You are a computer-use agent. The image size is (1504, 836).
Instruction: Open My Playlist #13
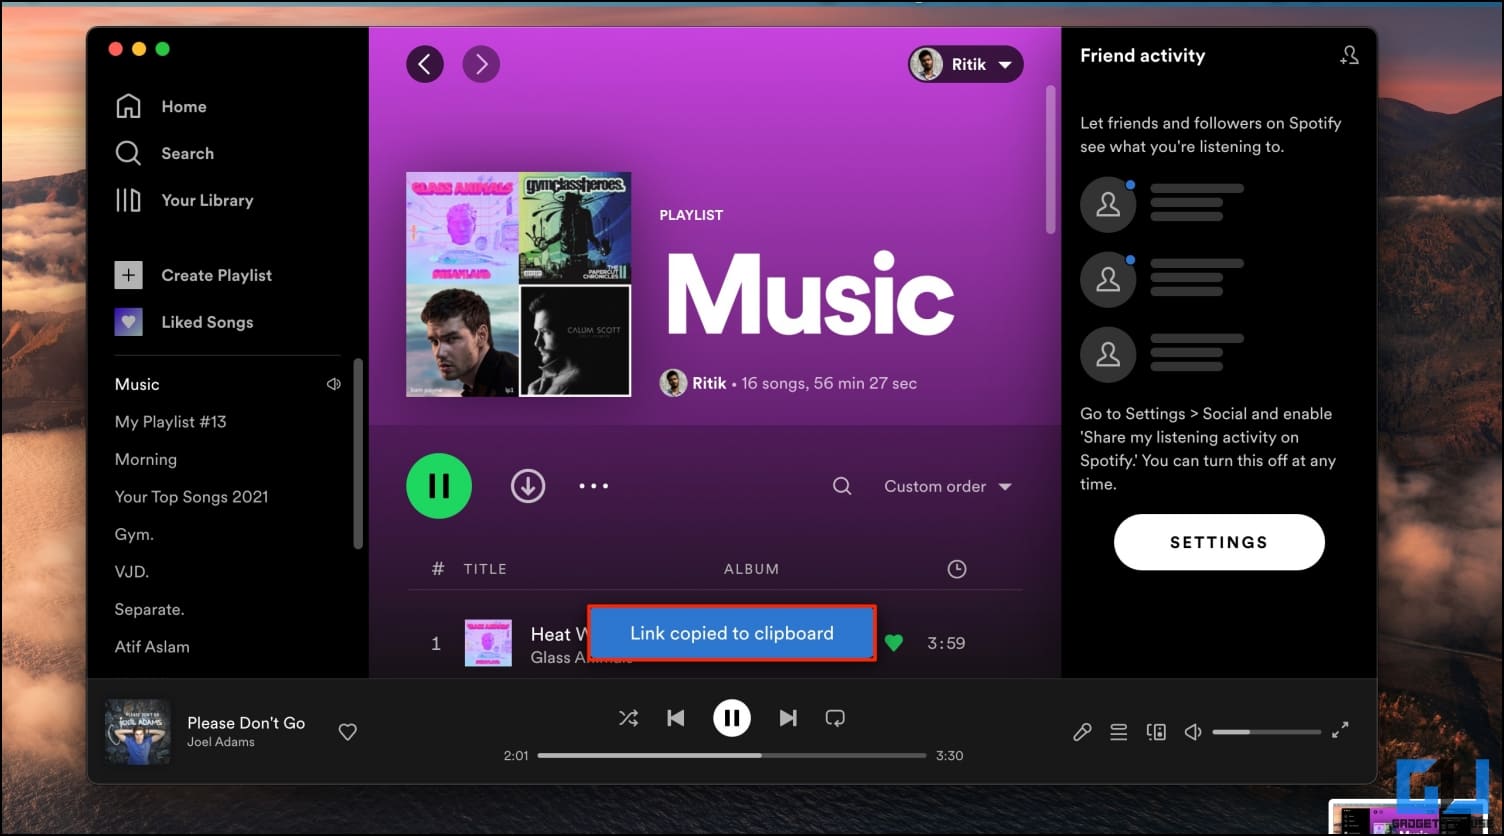click(x=171, y=422)
